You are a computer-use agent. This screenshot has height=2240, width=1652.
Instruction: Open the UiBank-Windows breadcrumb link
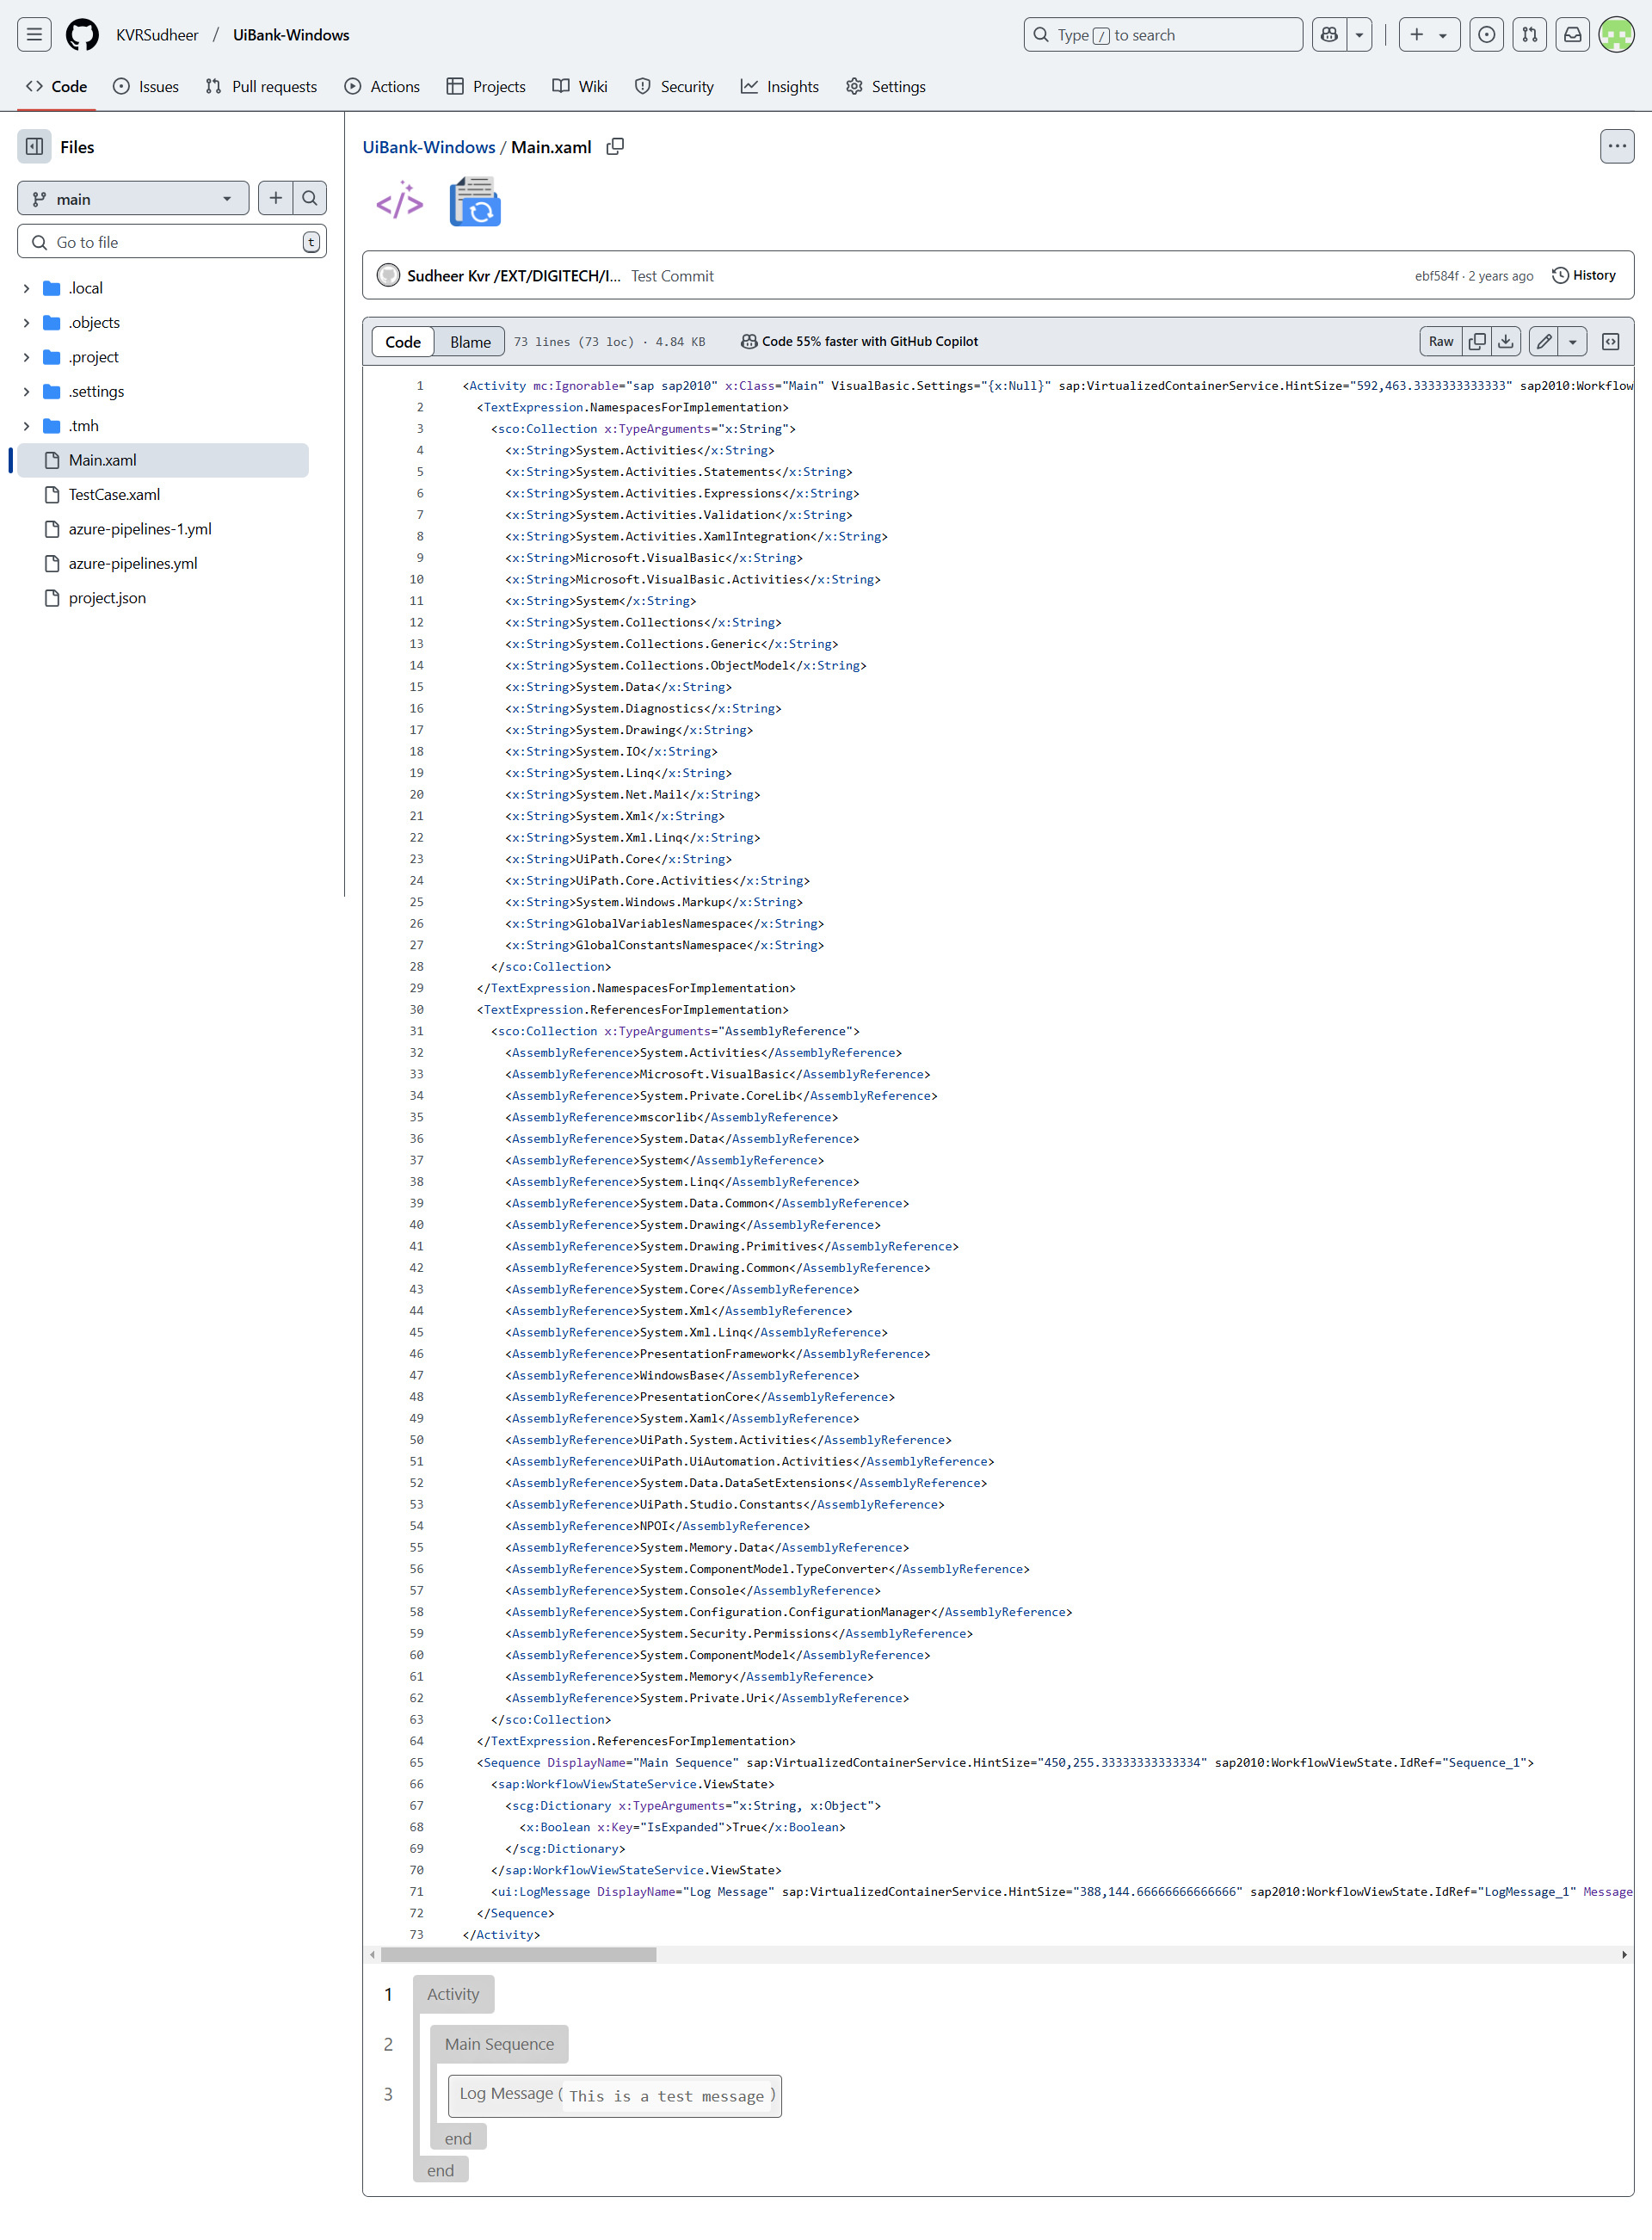pyautogui.click(x=429, y=147)
